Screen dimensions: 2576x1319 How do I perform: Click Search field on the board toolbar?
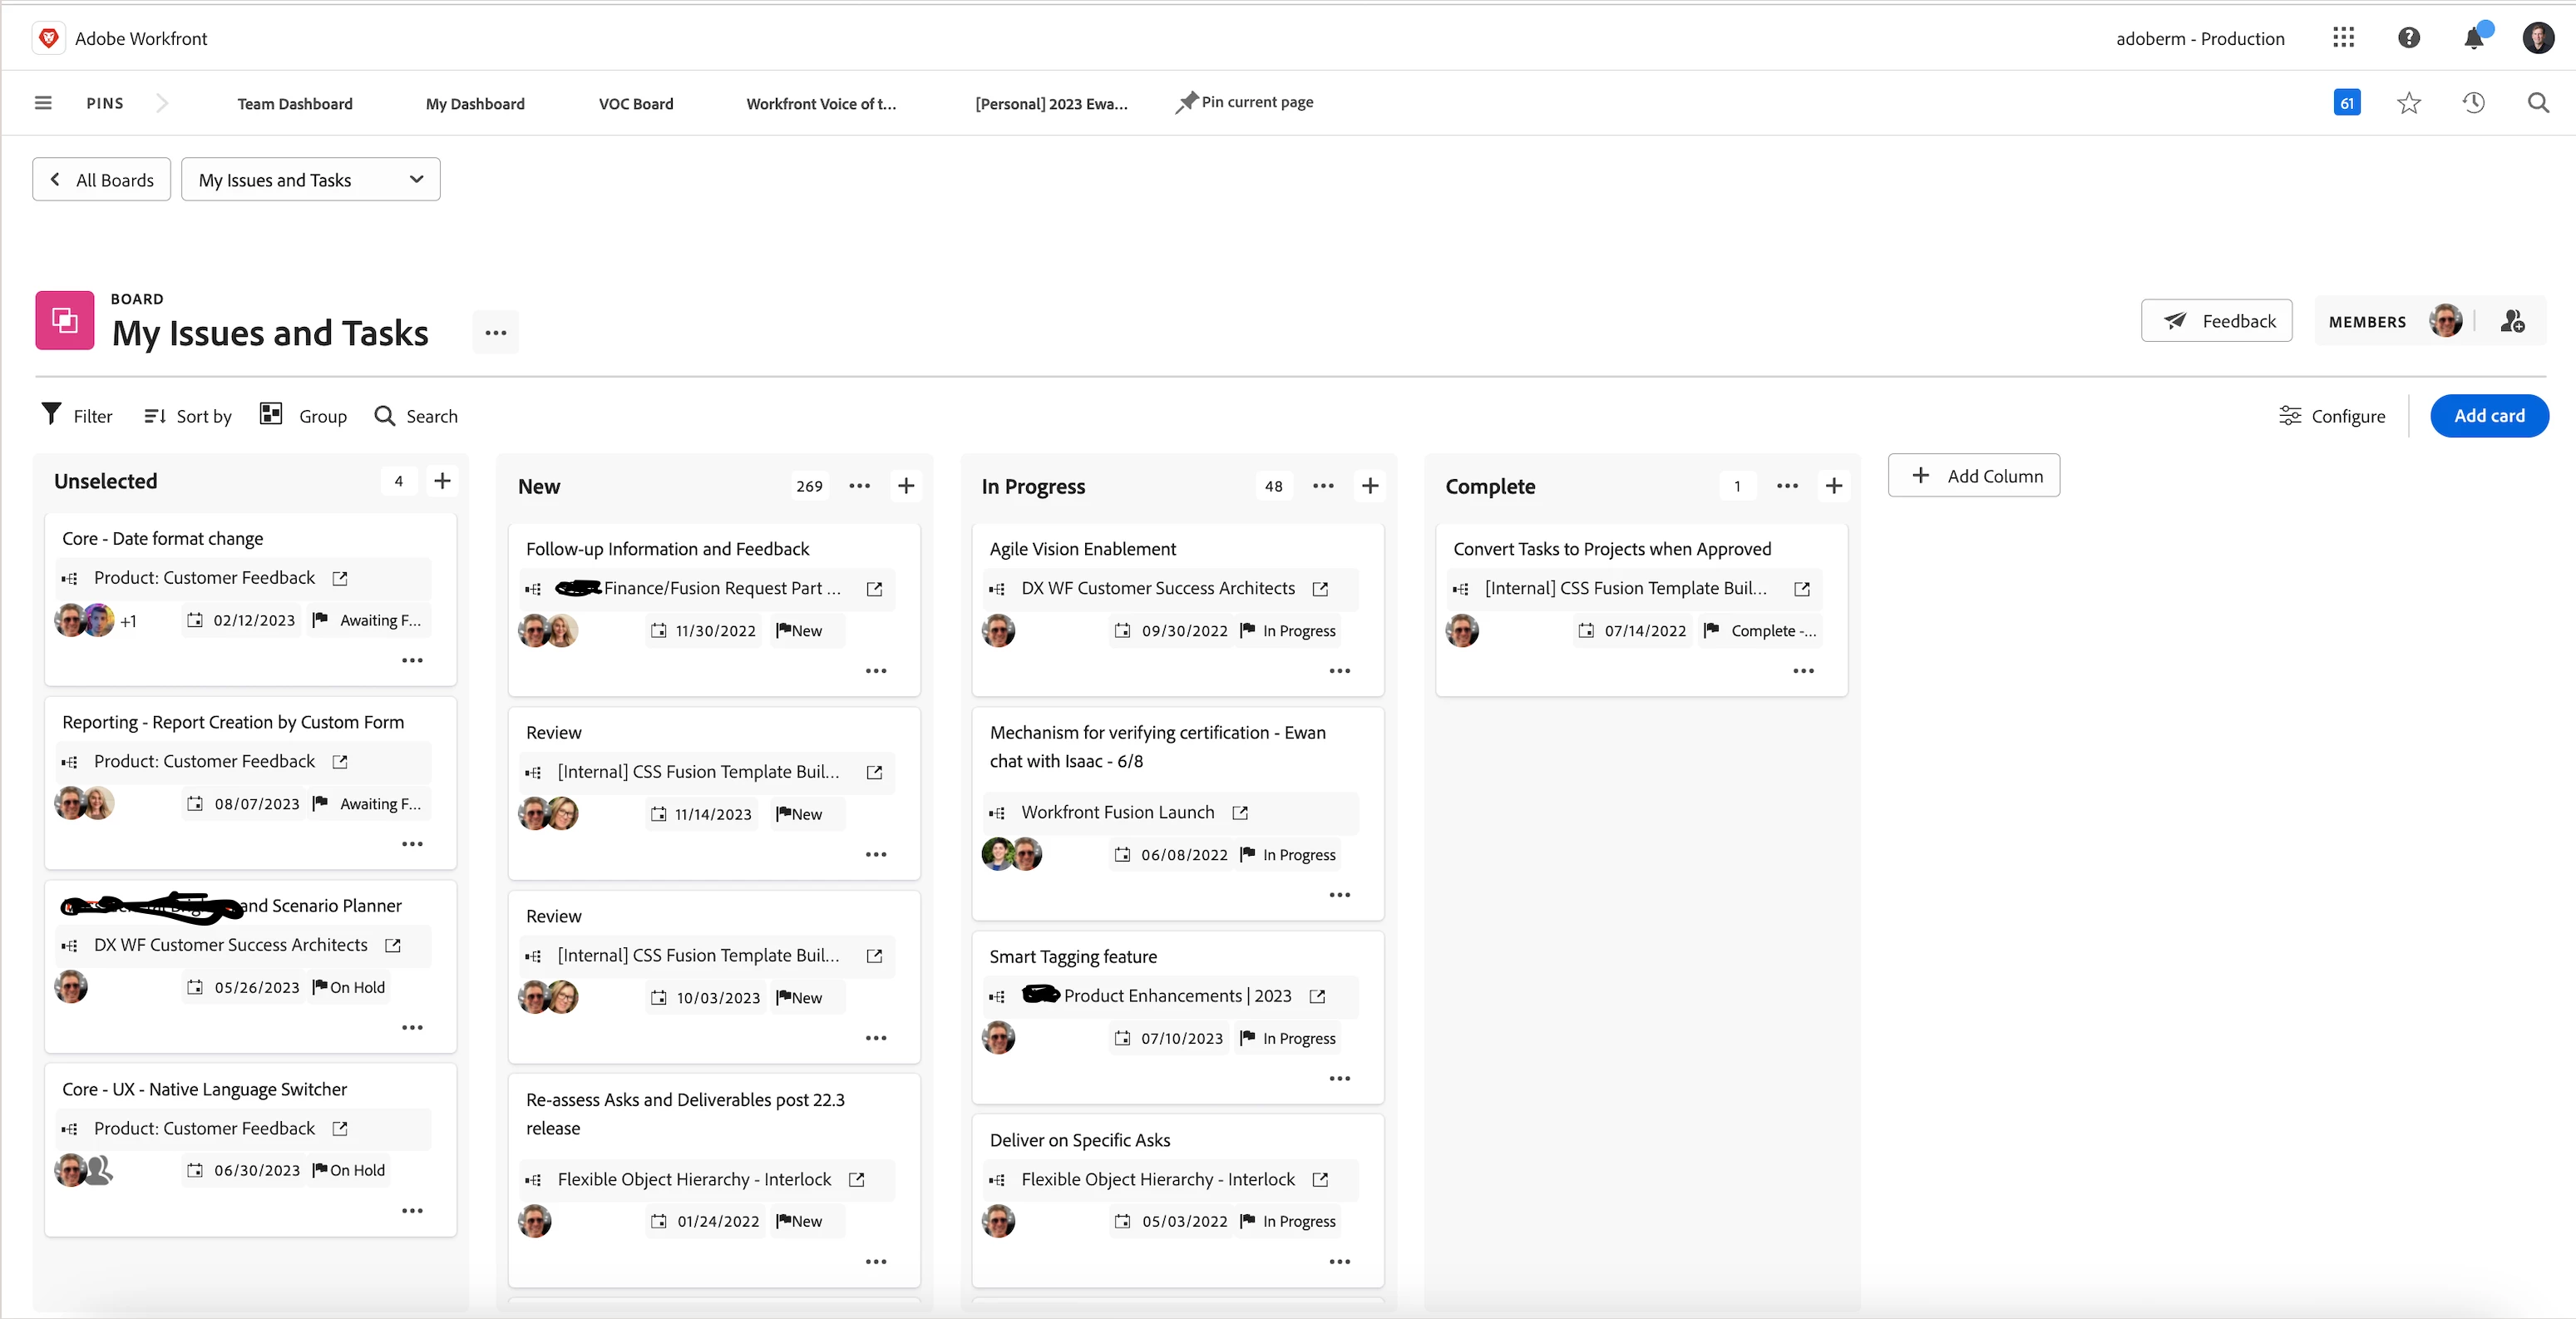click(x=416, y=416)
